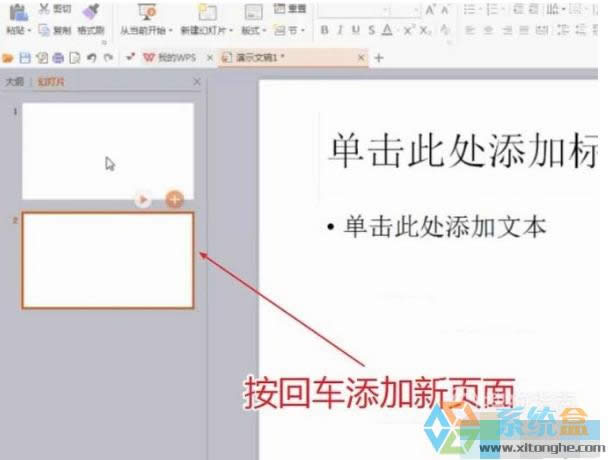This screenshot has height=460, width=616.
Task: Toggle Italic formatting
Action: (342, 31)
